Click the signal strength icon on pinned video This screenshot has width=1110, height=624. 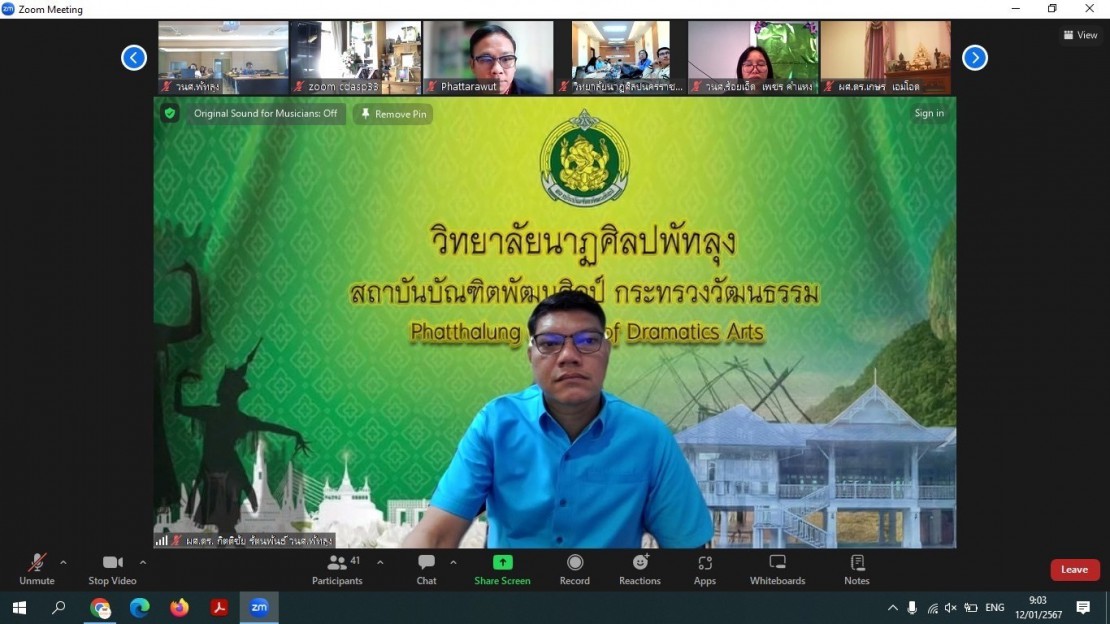161,540
